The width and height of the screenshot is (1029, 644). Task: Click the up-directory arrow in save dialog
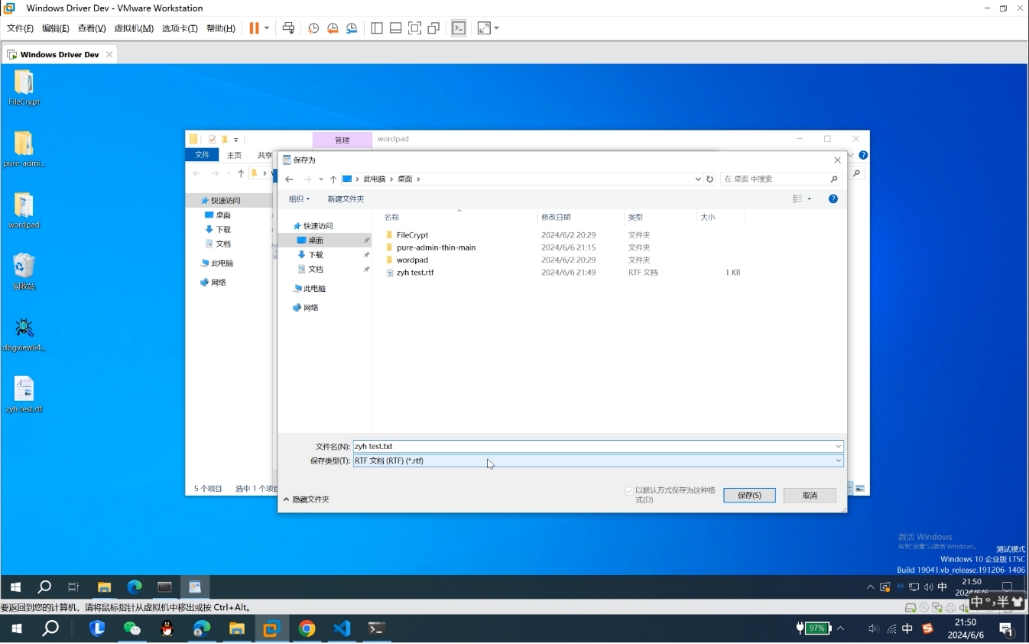[x=333, y=179]
